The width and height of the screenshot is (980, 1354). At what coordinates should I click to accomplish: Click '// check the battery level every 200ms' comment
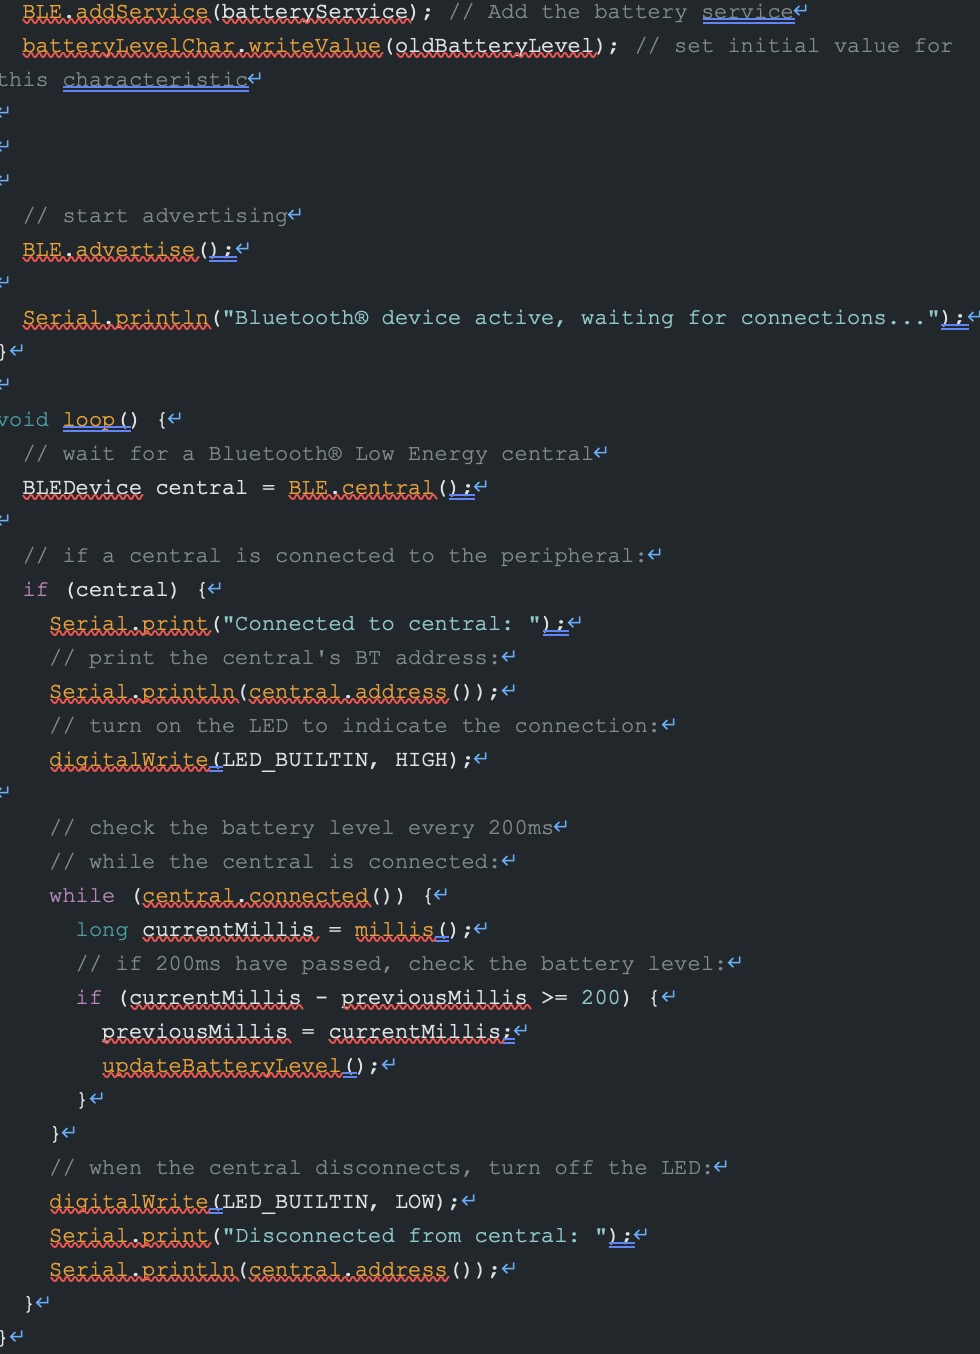301,828
